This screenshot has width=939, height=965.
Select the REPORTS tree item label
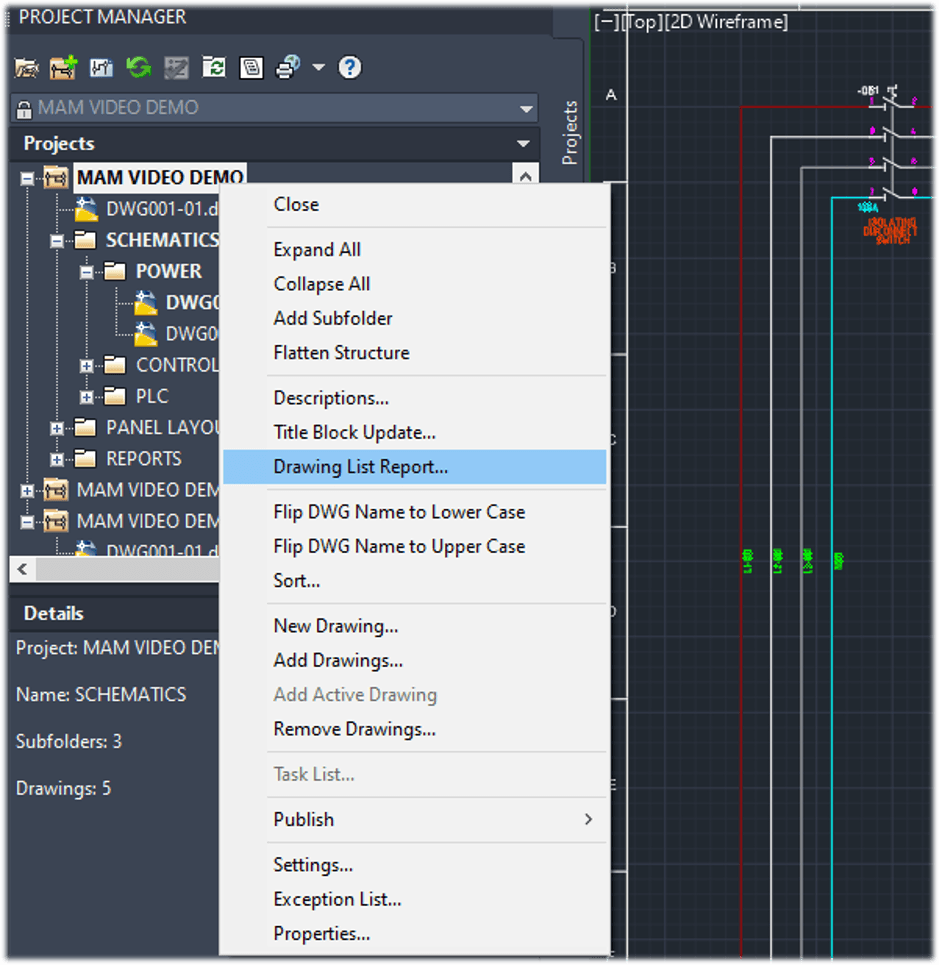(144, 458)
